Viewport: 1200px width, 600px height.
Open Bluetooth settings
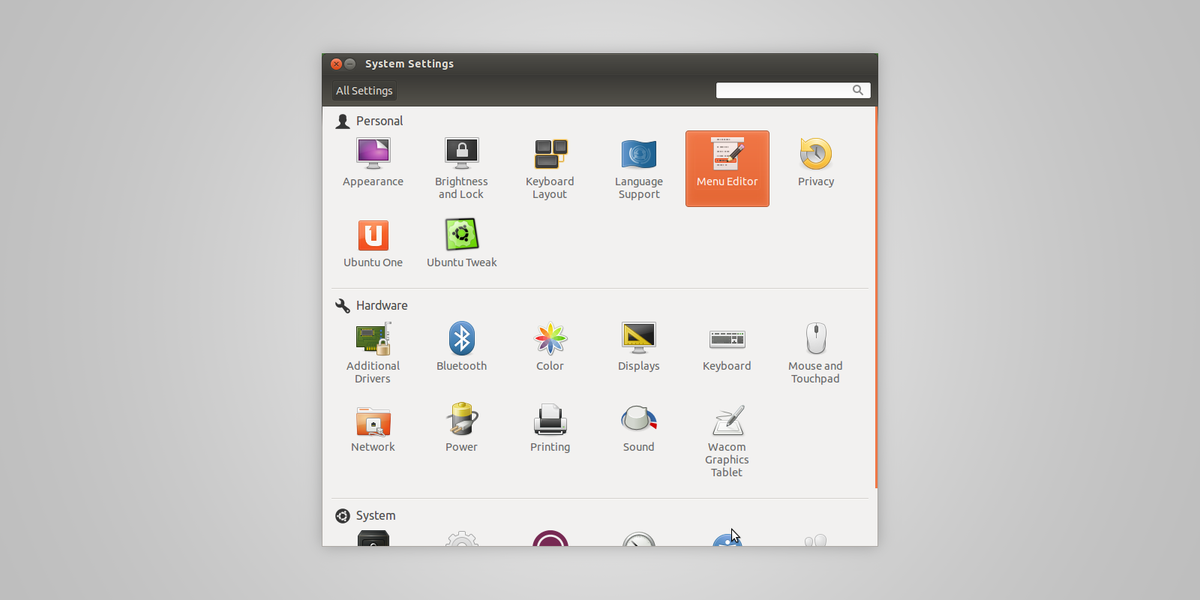(461, 347)
